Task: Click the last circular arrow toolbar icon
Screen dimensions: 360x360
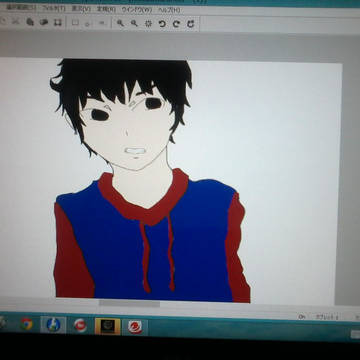Action: [x=190, y=24]
